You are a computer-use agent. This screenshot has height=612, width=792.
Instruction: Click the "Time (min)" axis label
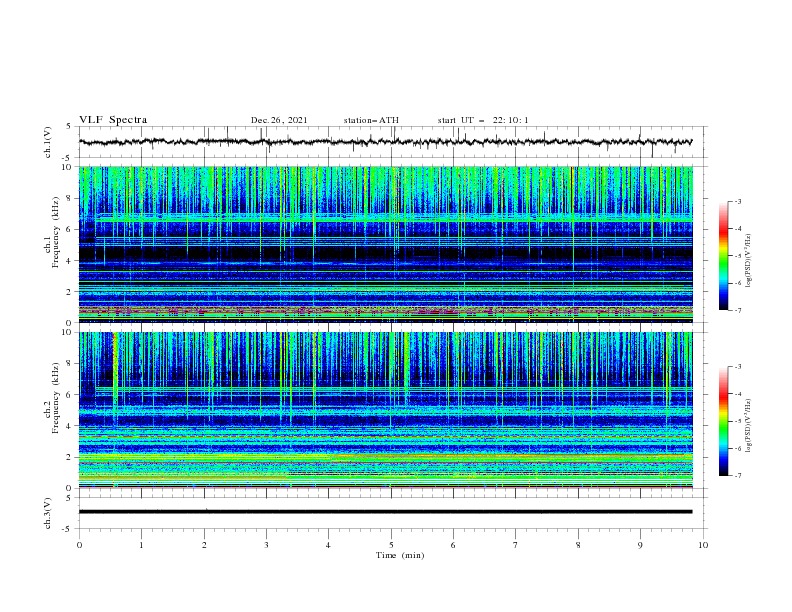coord(400,555)
